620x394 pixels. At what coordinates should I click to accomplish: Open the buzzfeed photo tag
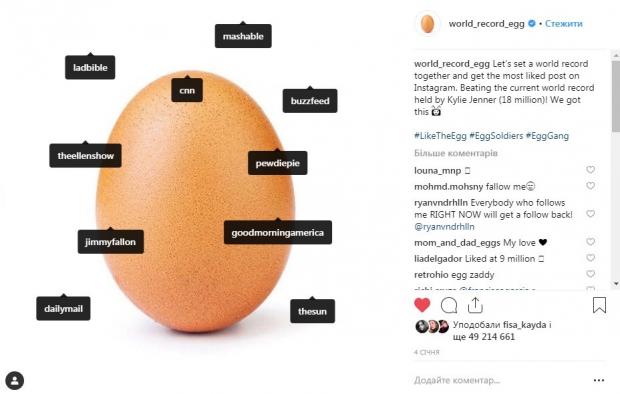tap(310, 101)
